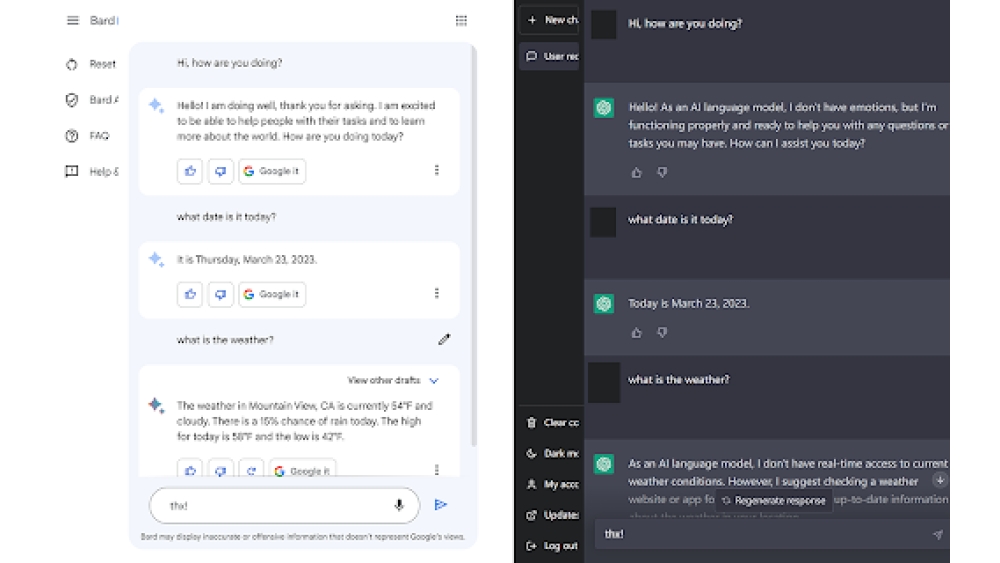Click 'Today is March 23, 2023.' in ChatGPT
1000x563 pixels.
pyautogui.click(x=689, y=303)
